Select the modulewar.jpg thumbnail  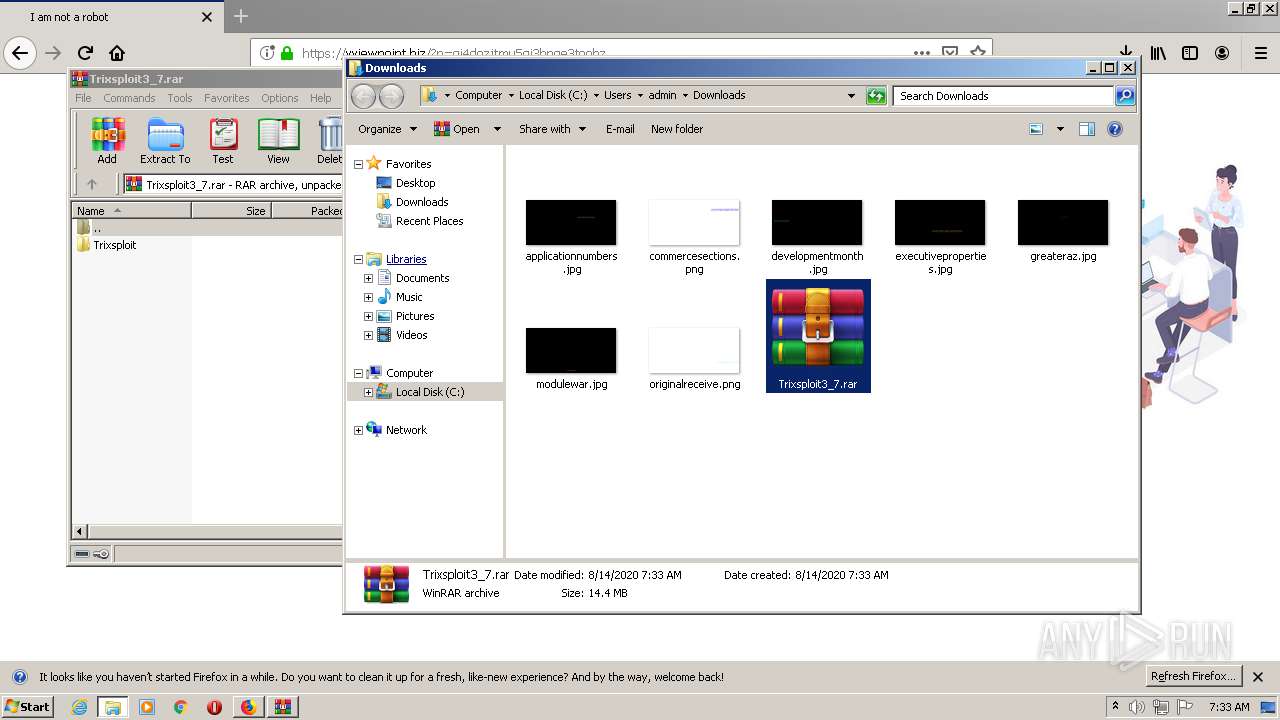(571, 350)
